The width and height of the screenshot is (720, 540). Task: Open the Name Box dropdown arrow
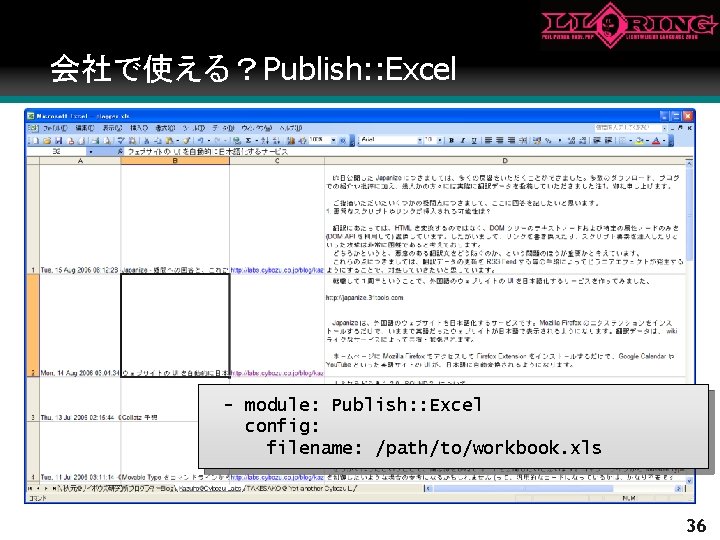point(90,152)
